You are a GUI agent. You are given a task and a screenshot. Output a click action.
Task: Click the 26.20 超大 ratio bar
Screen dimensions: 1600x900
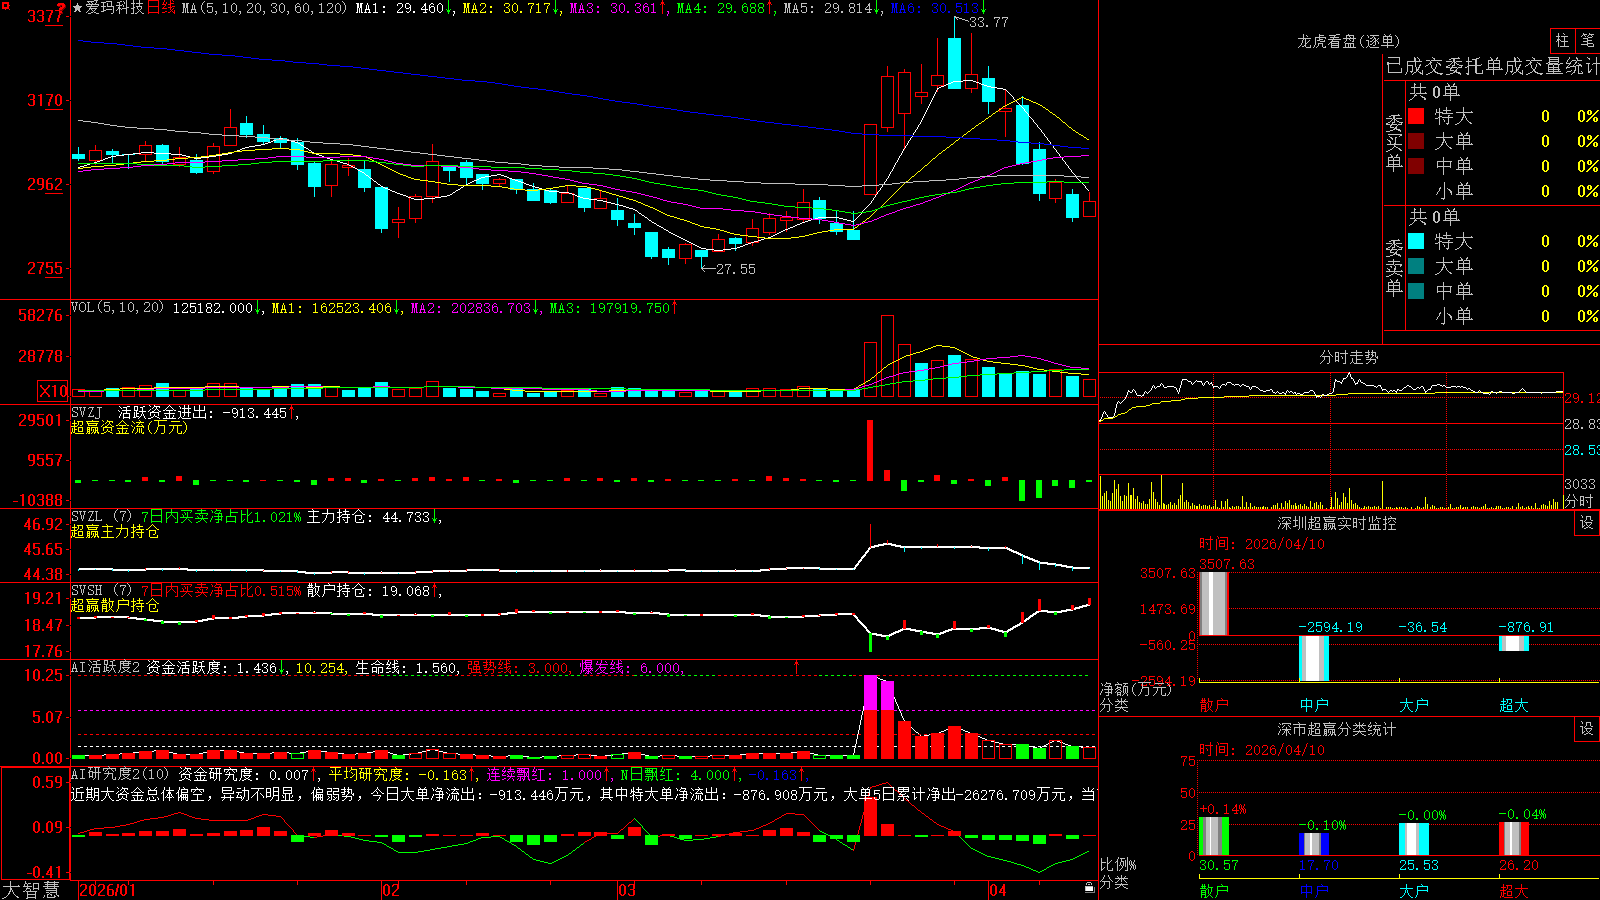point(1514,839)
